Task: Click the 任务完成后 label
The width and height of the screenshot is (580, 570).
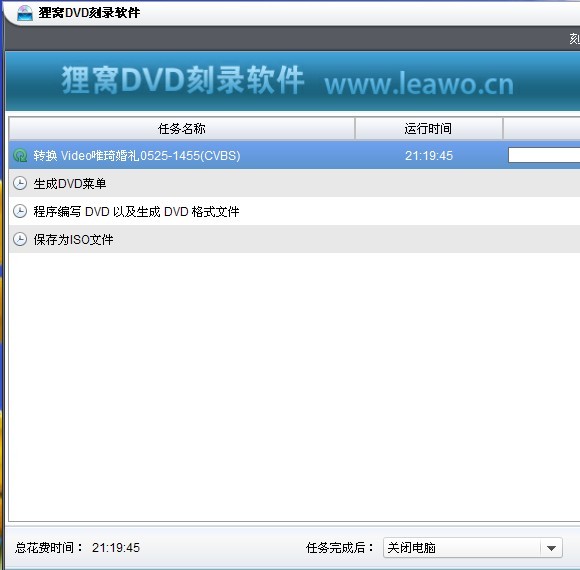Action: tap(339, 548)
